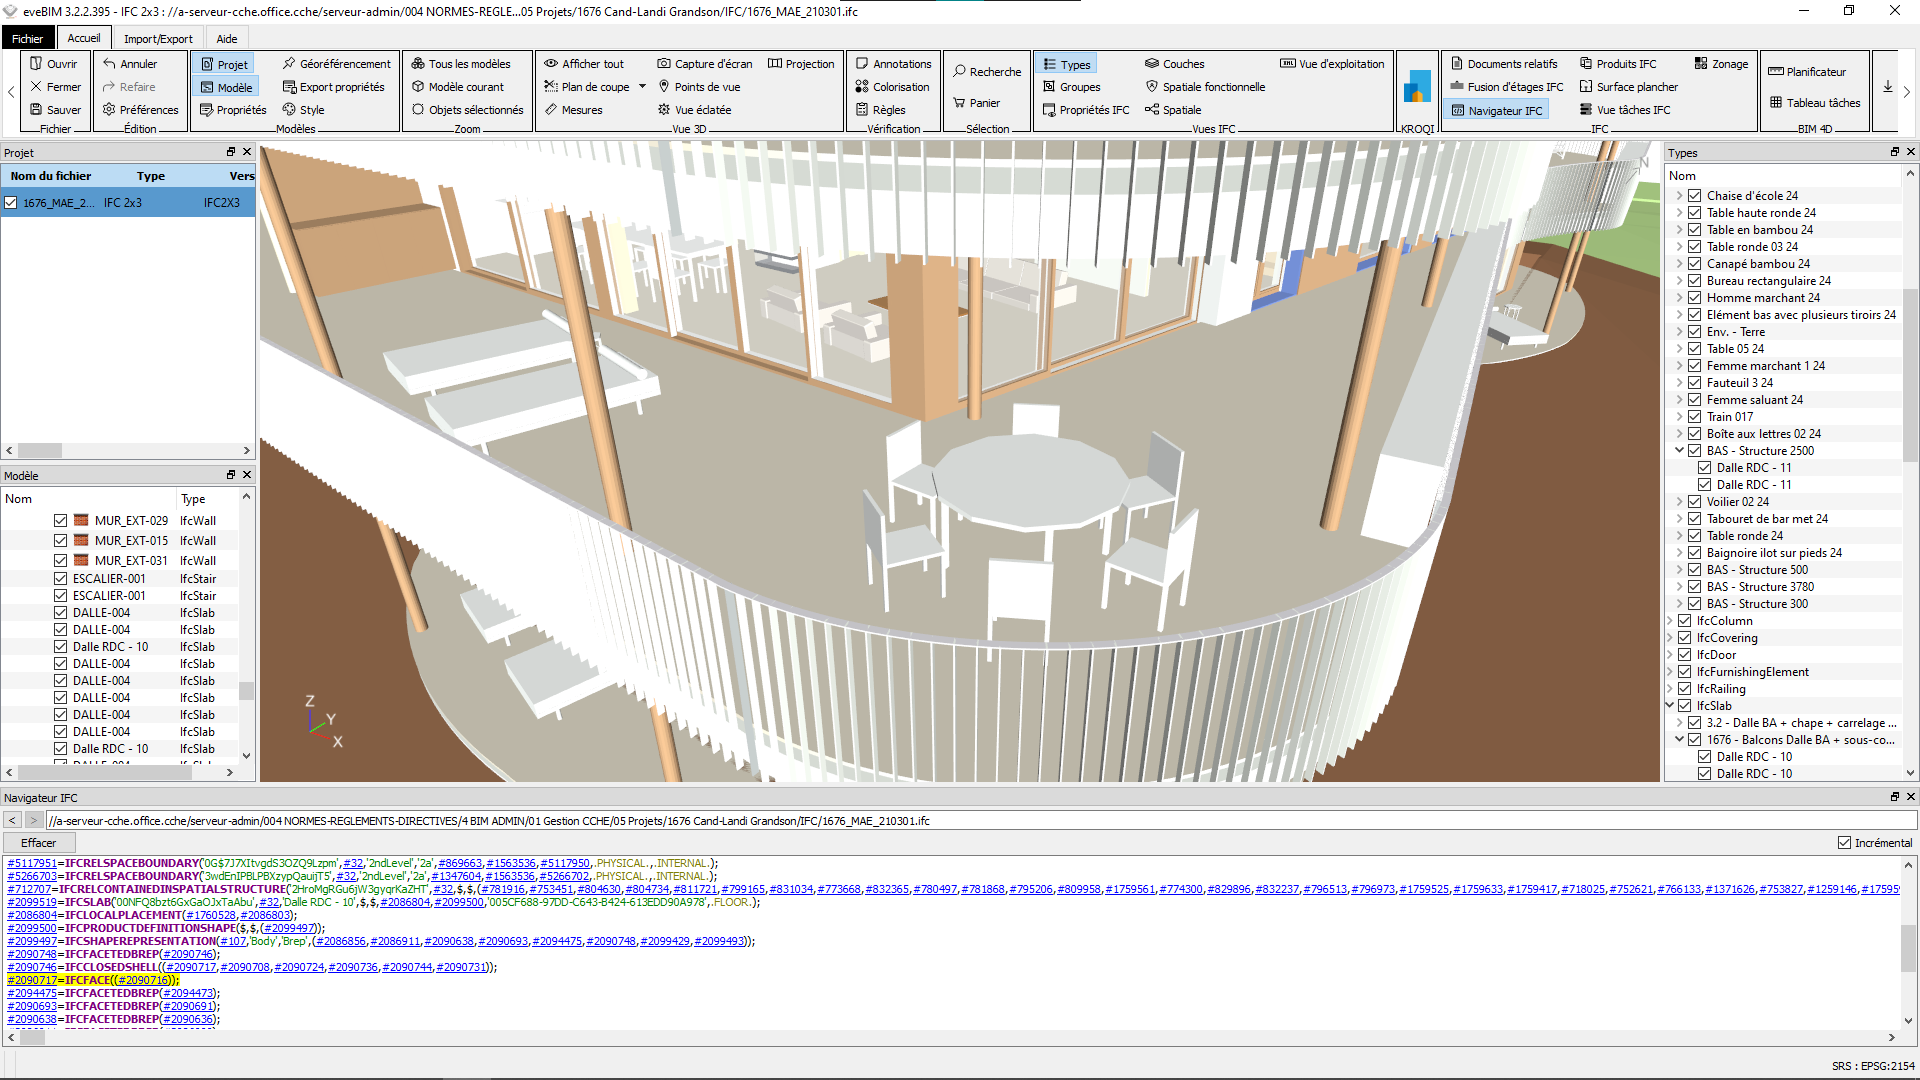Image resolution: width=1920 pixels, height=1080 pixels.
Task: Toggle the Modèle panel button
Action: point(226,87)
